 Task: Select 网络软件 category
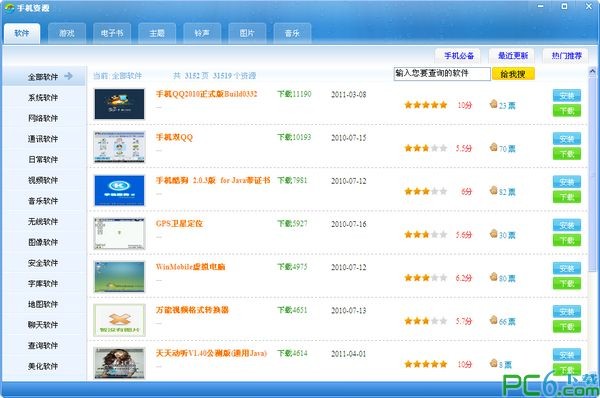[x=43, y=118]
